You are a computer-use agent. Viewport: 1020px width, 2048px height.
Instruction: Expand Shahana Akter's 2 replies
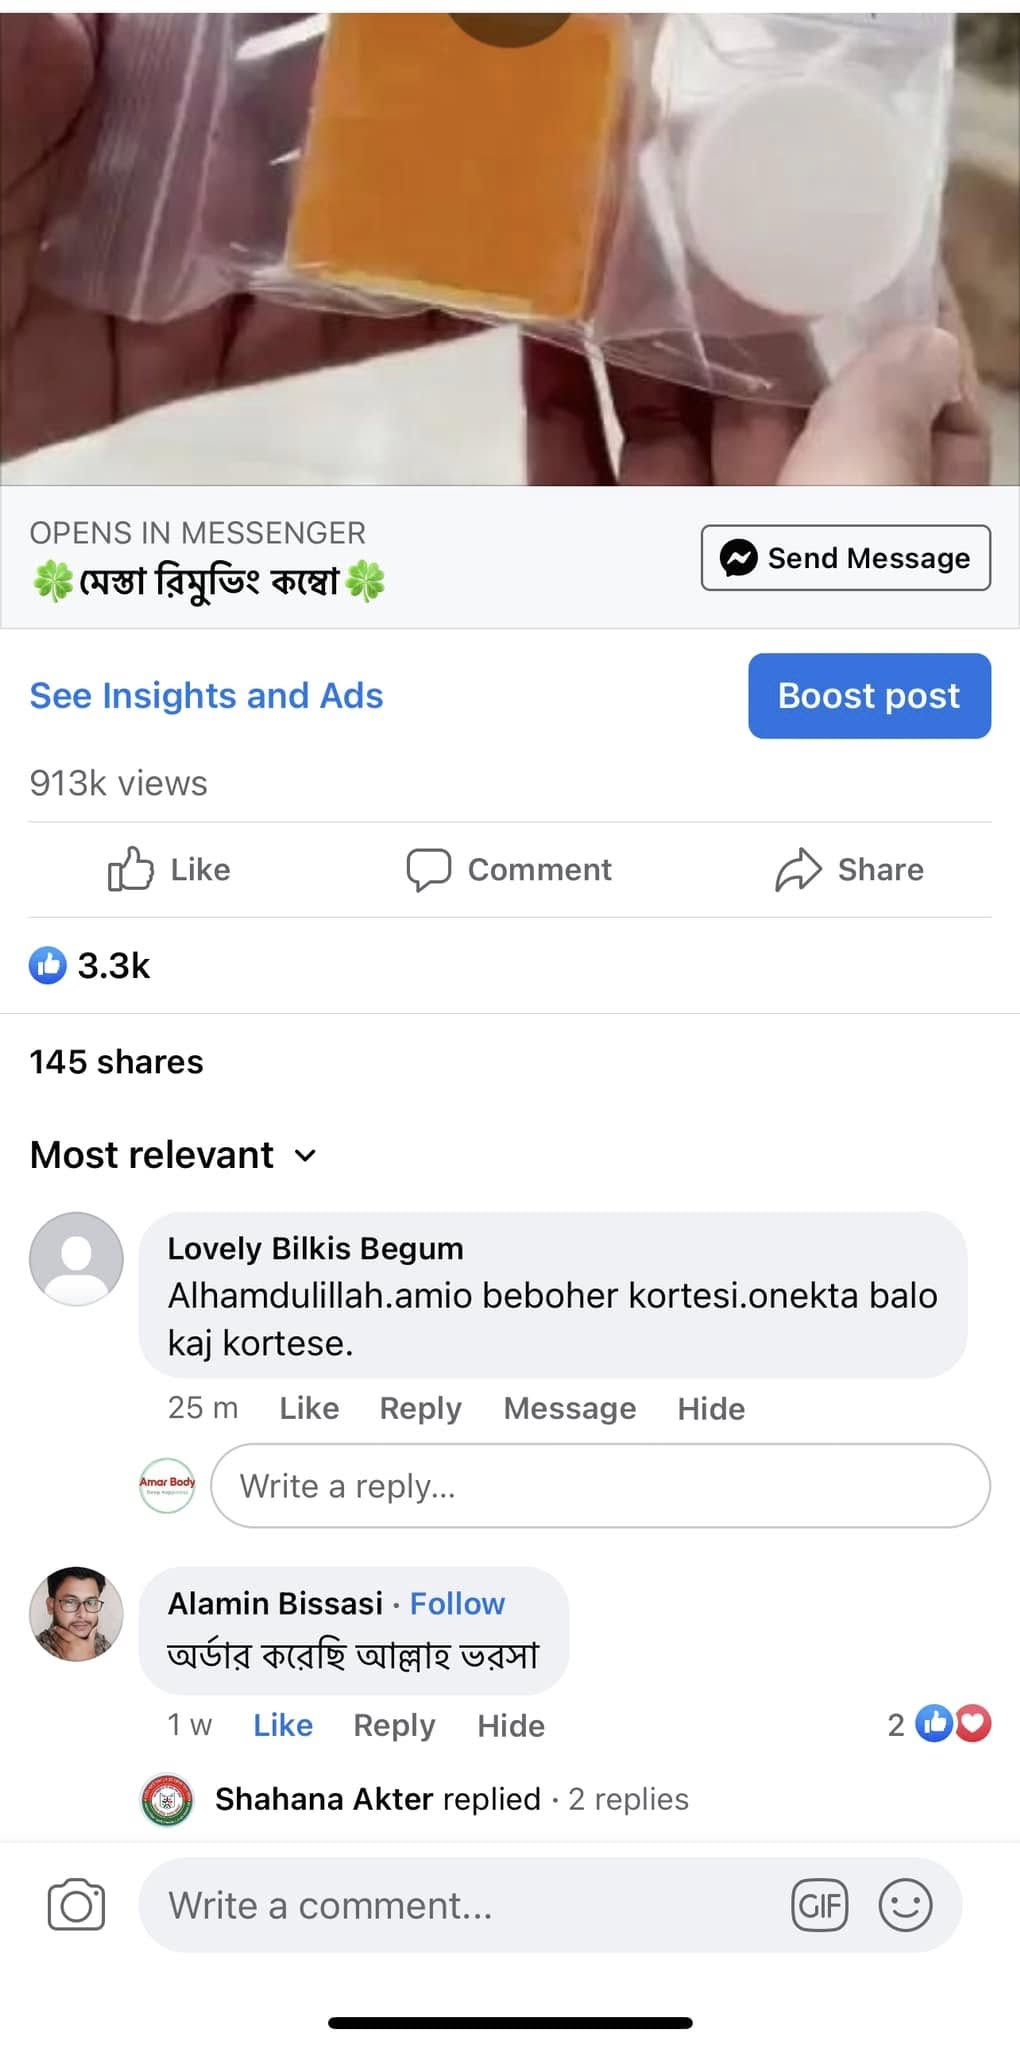coord(451,1799)
